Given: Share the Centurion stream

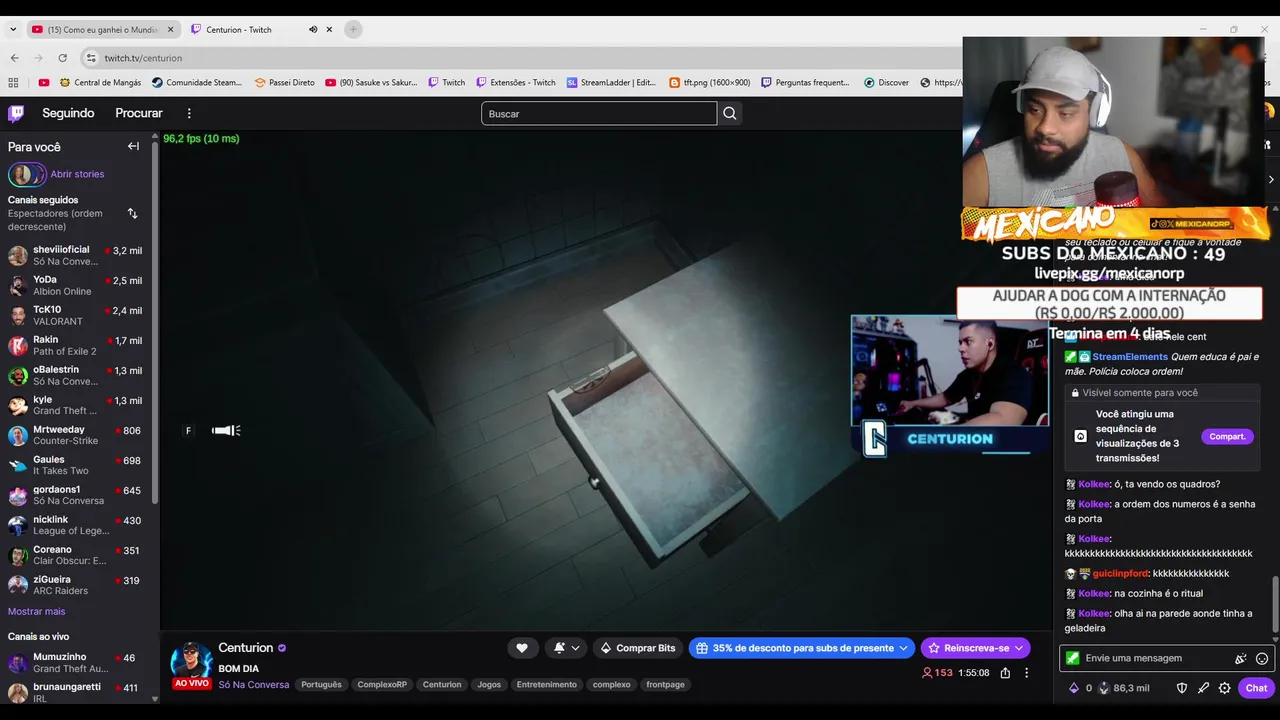Looking at the screenshot, I should coord(1005,673).
